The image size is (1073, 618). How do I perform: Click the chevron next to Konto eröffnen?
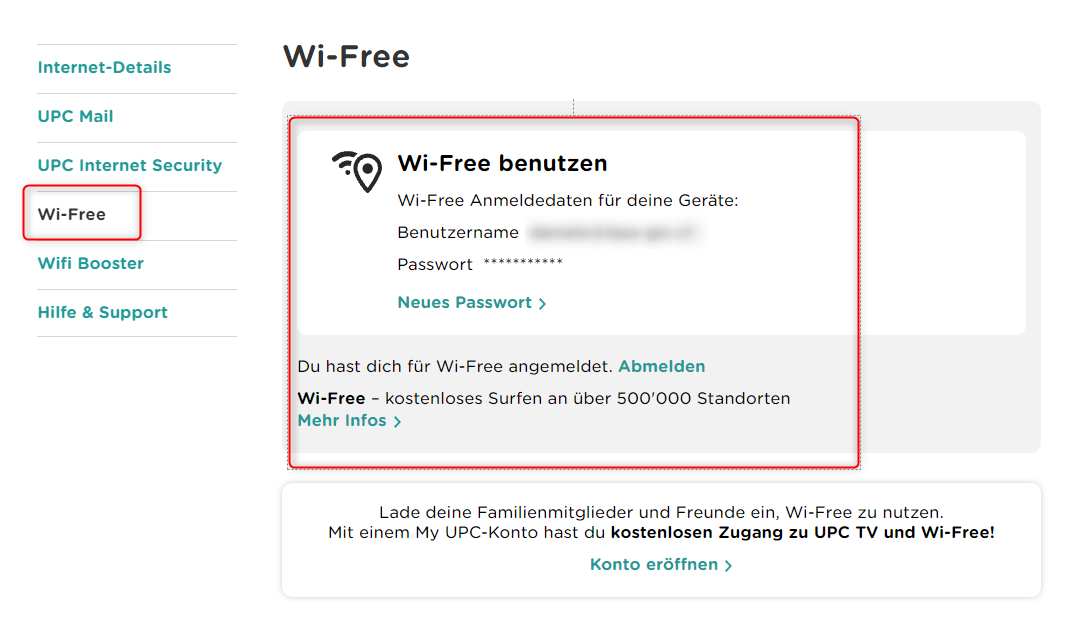[x=728, y=566]
